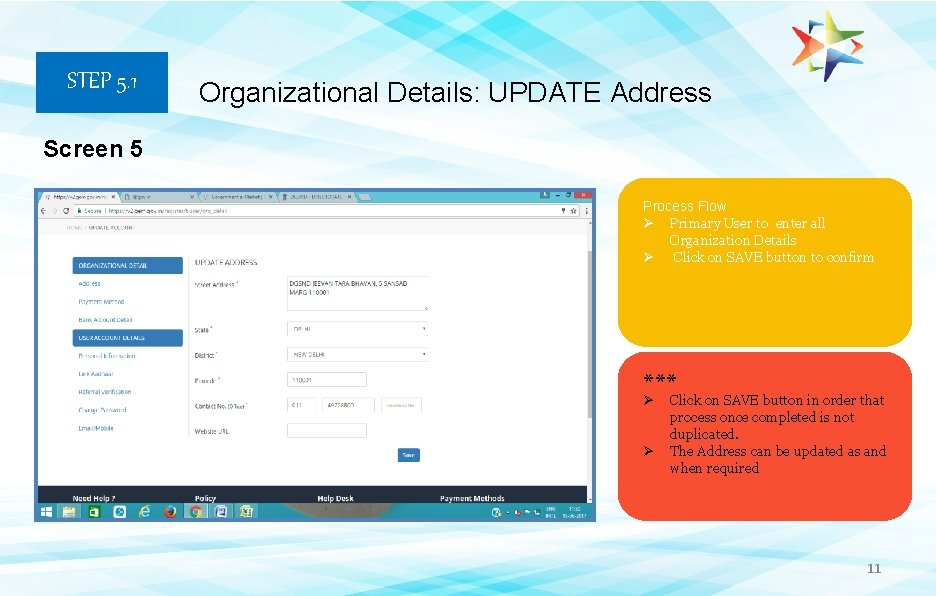Open Microsoft Excel from the taskbar
This screenshot has height=596, width=936.
tap(247, 511)
